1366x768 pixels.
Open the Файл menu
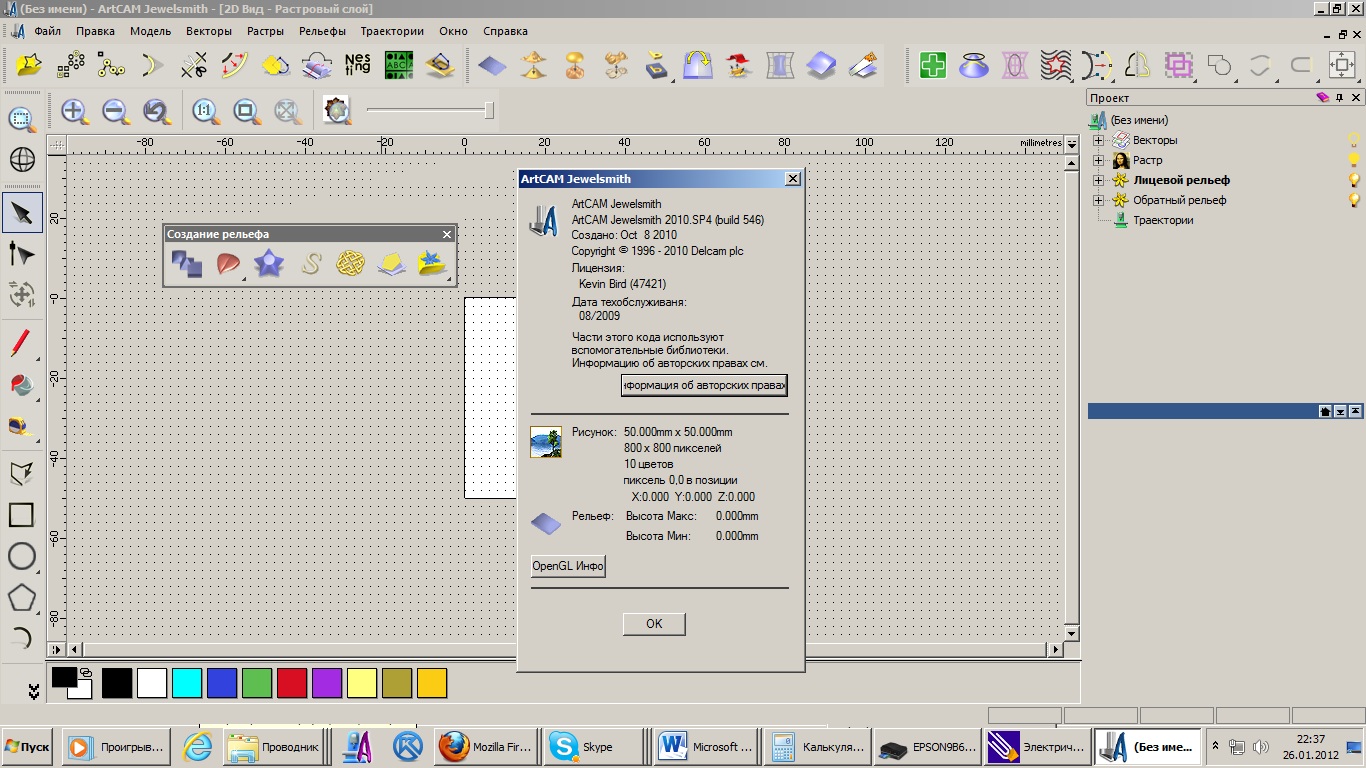(x=47, y=31)
